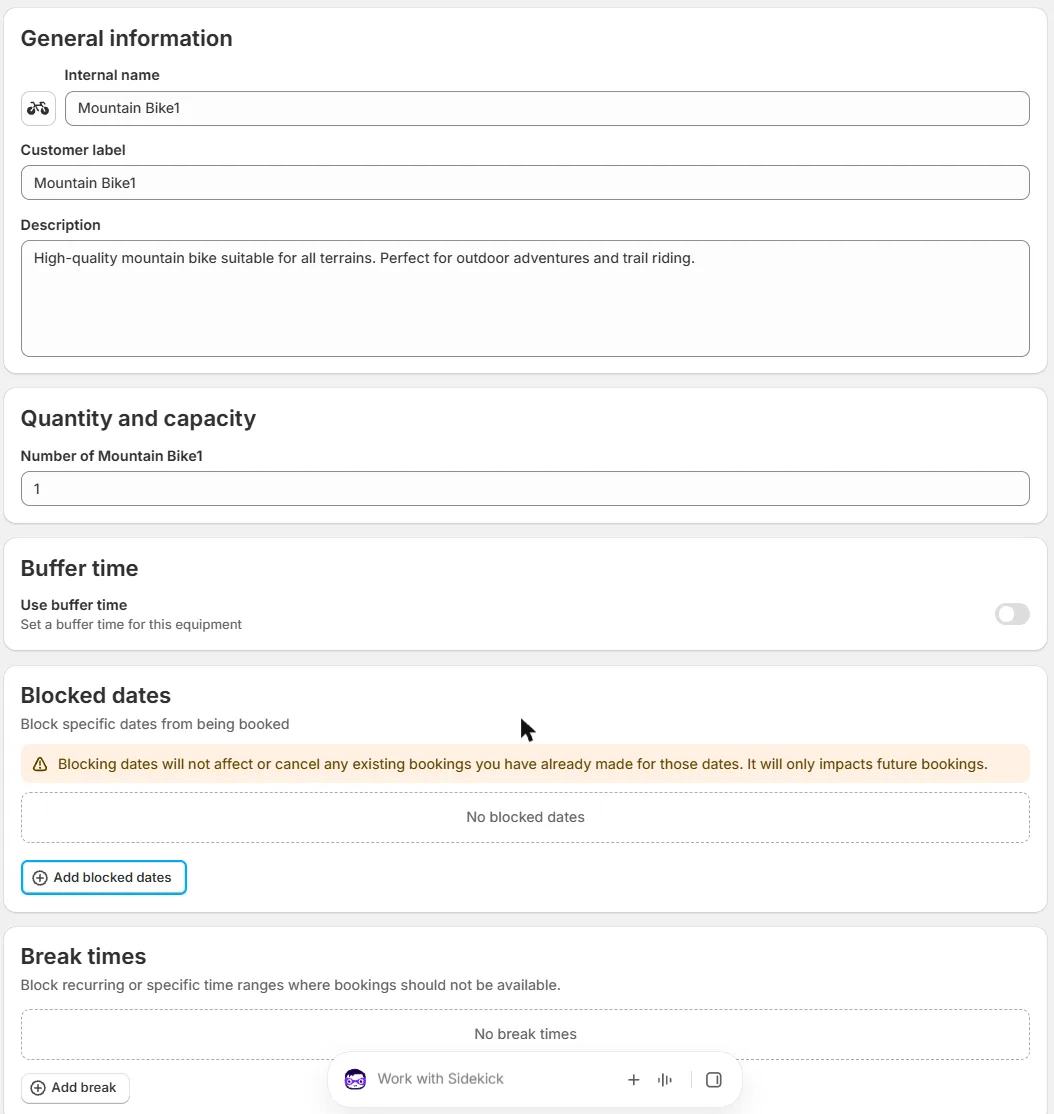Click the 'Set a buffer time for this equipment' text
1054x1114 pixels.
pos(131,624)
